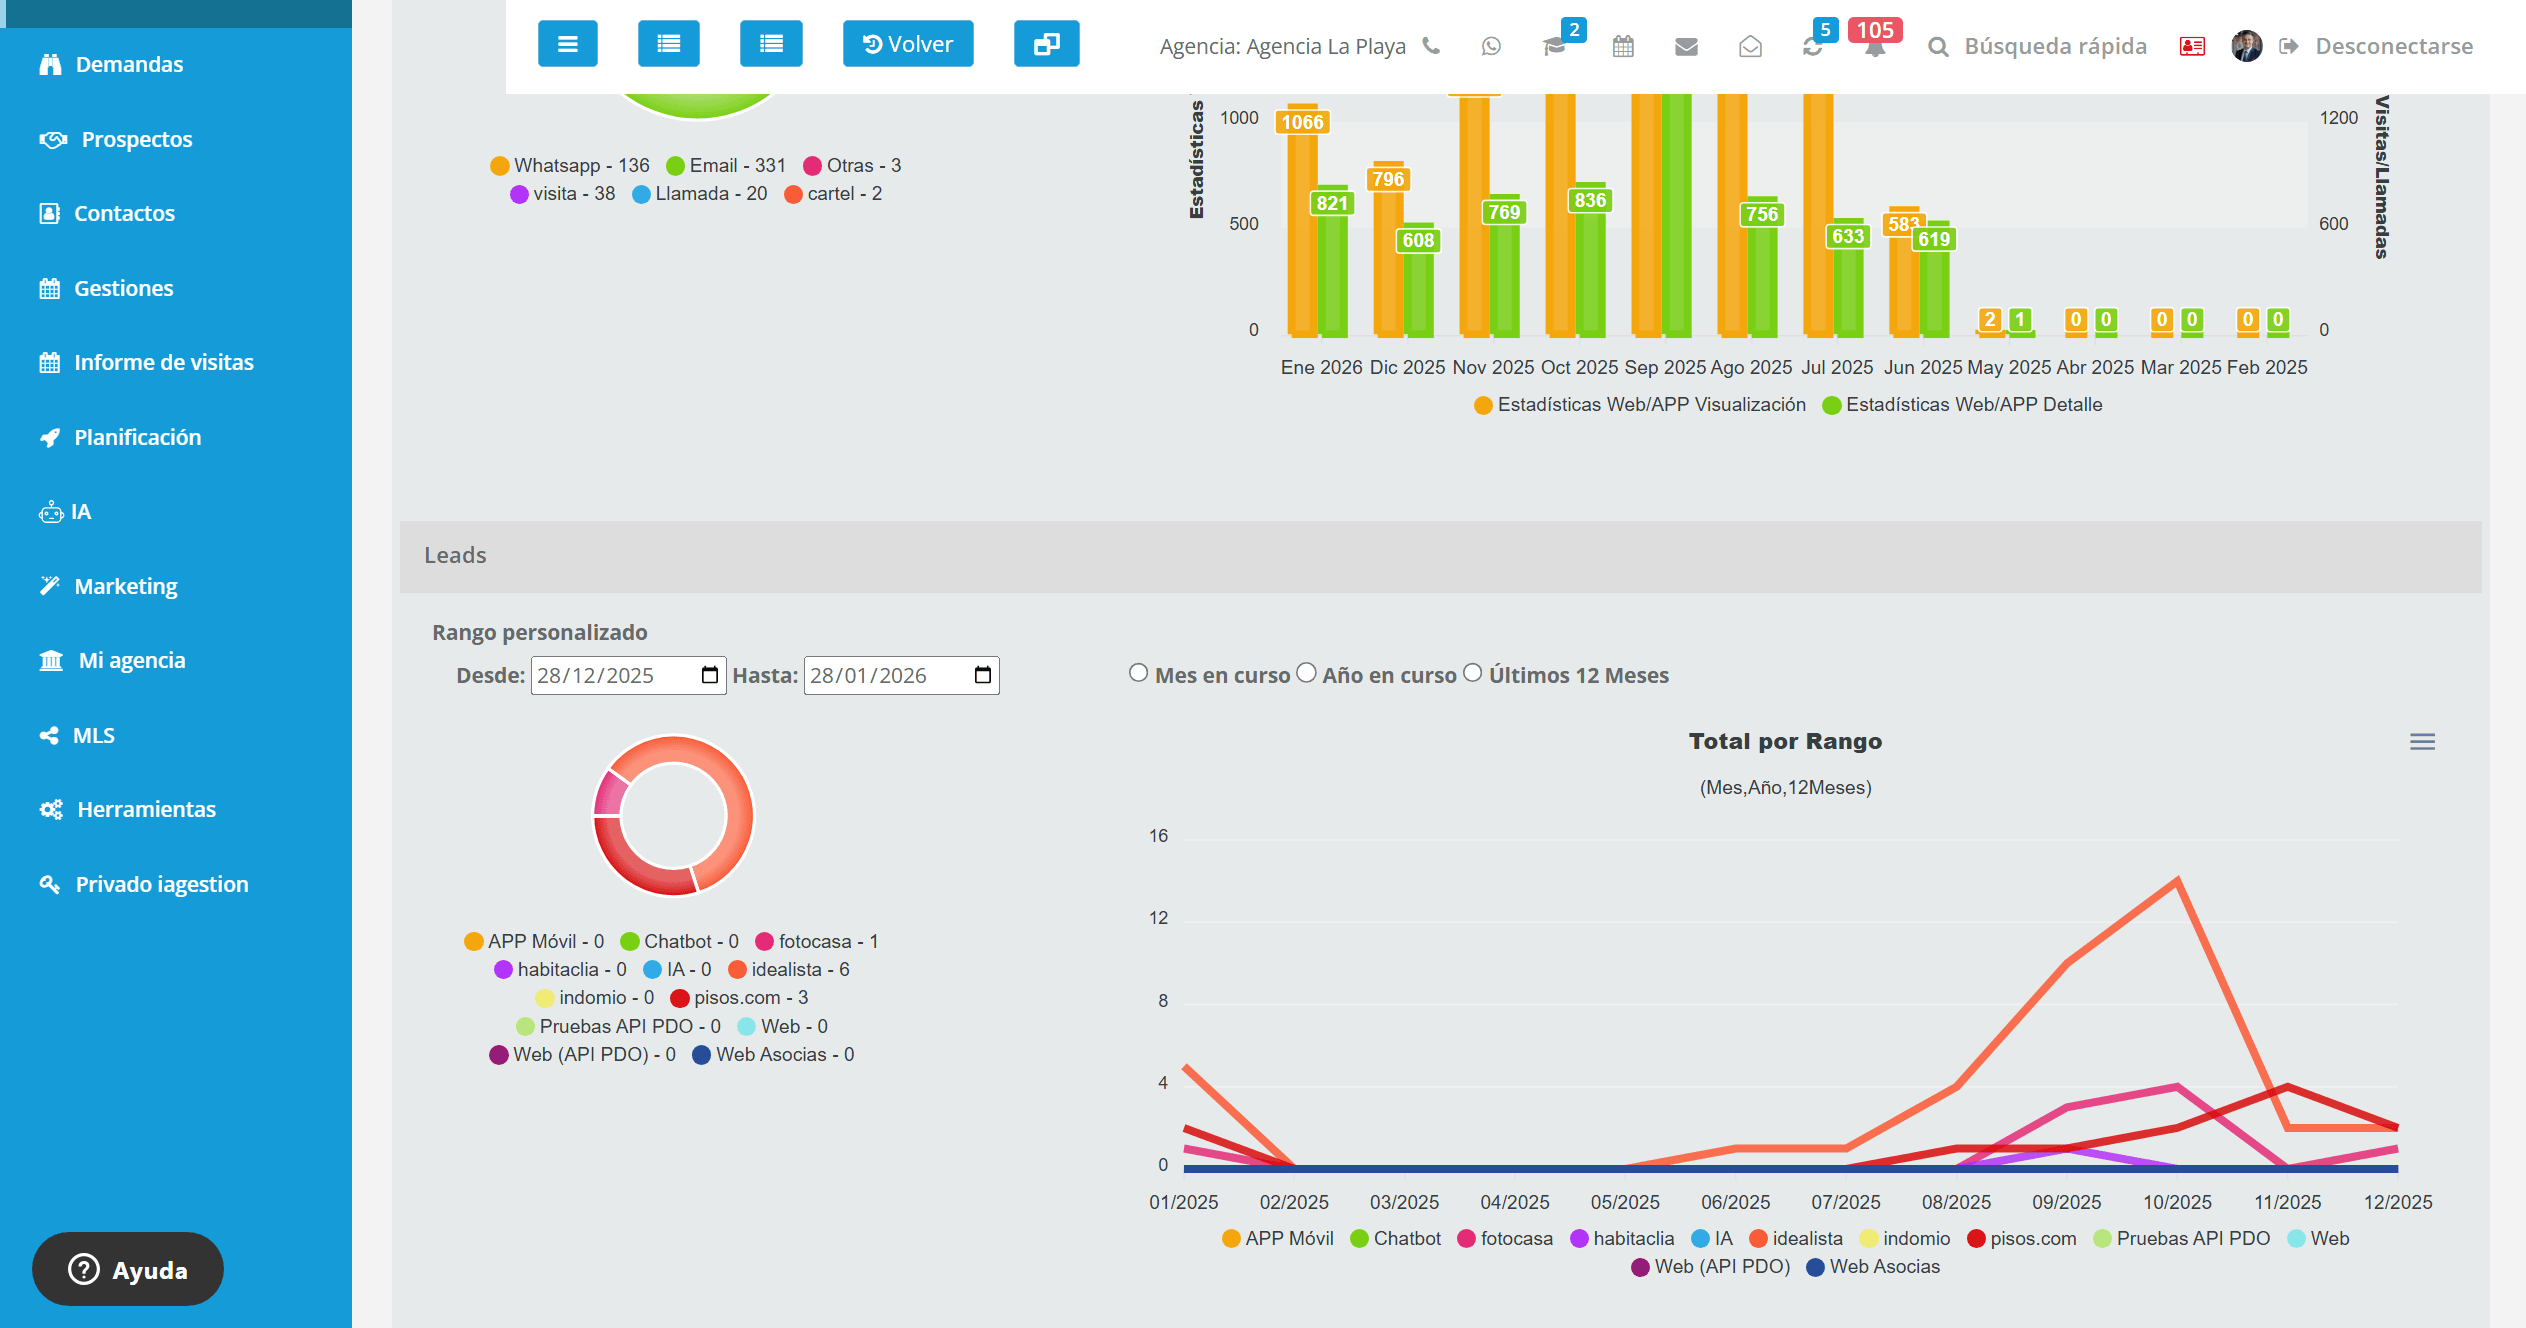Toggle idealista series in line chart legend
The image size is (2526, 1328).
click(1806, 1238)
